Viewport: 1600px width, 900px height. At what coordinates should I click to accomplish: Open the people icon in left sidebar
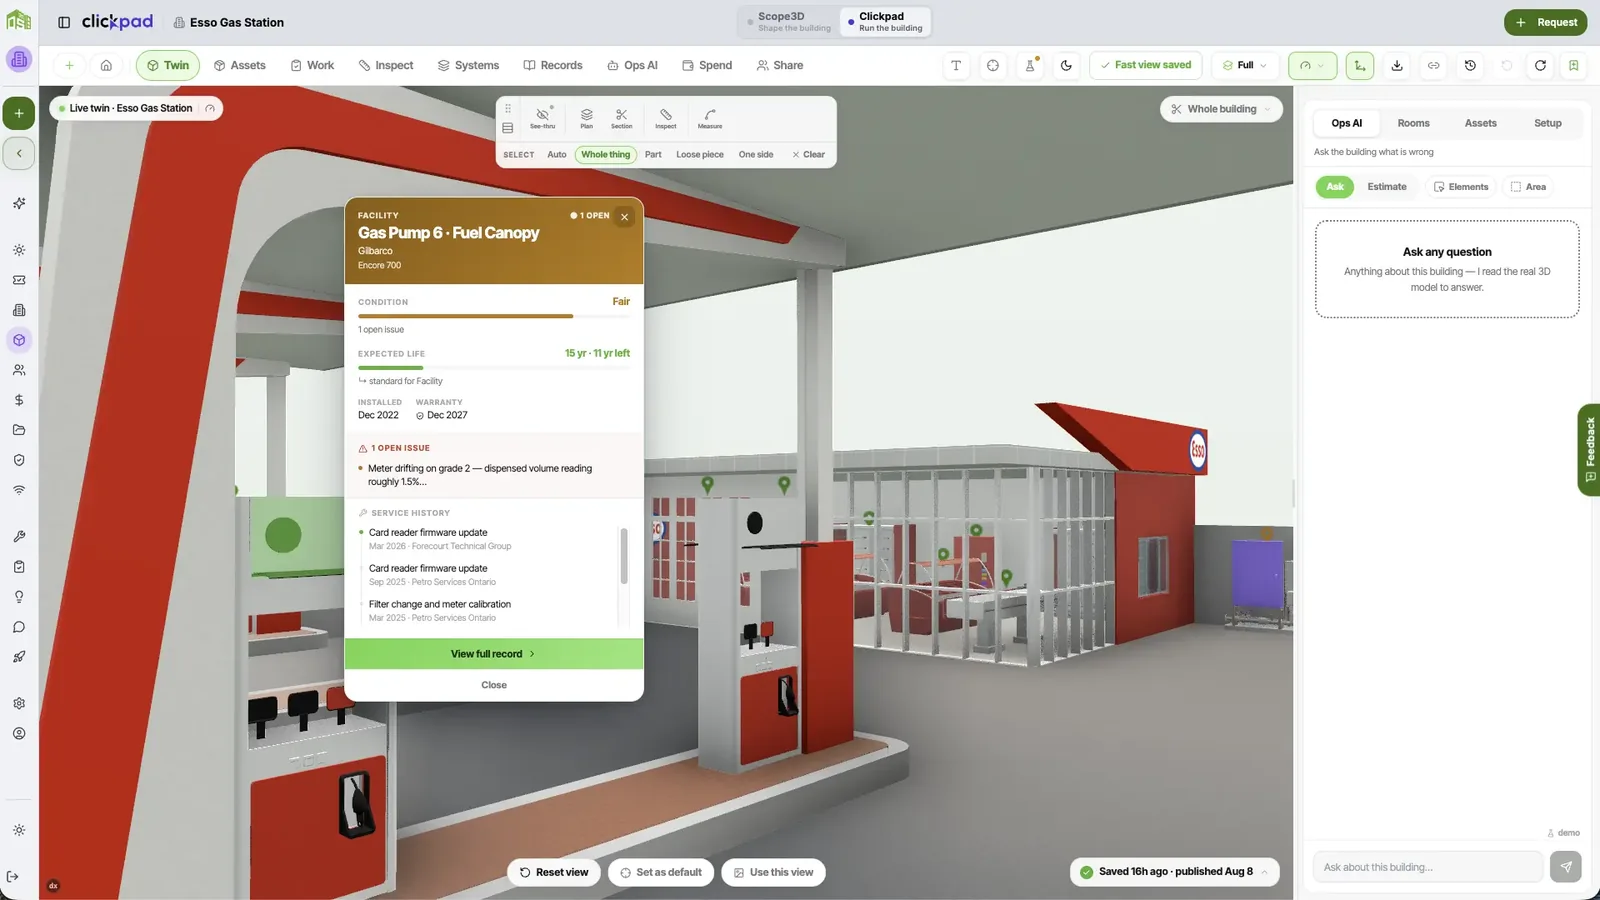[19, 370]
